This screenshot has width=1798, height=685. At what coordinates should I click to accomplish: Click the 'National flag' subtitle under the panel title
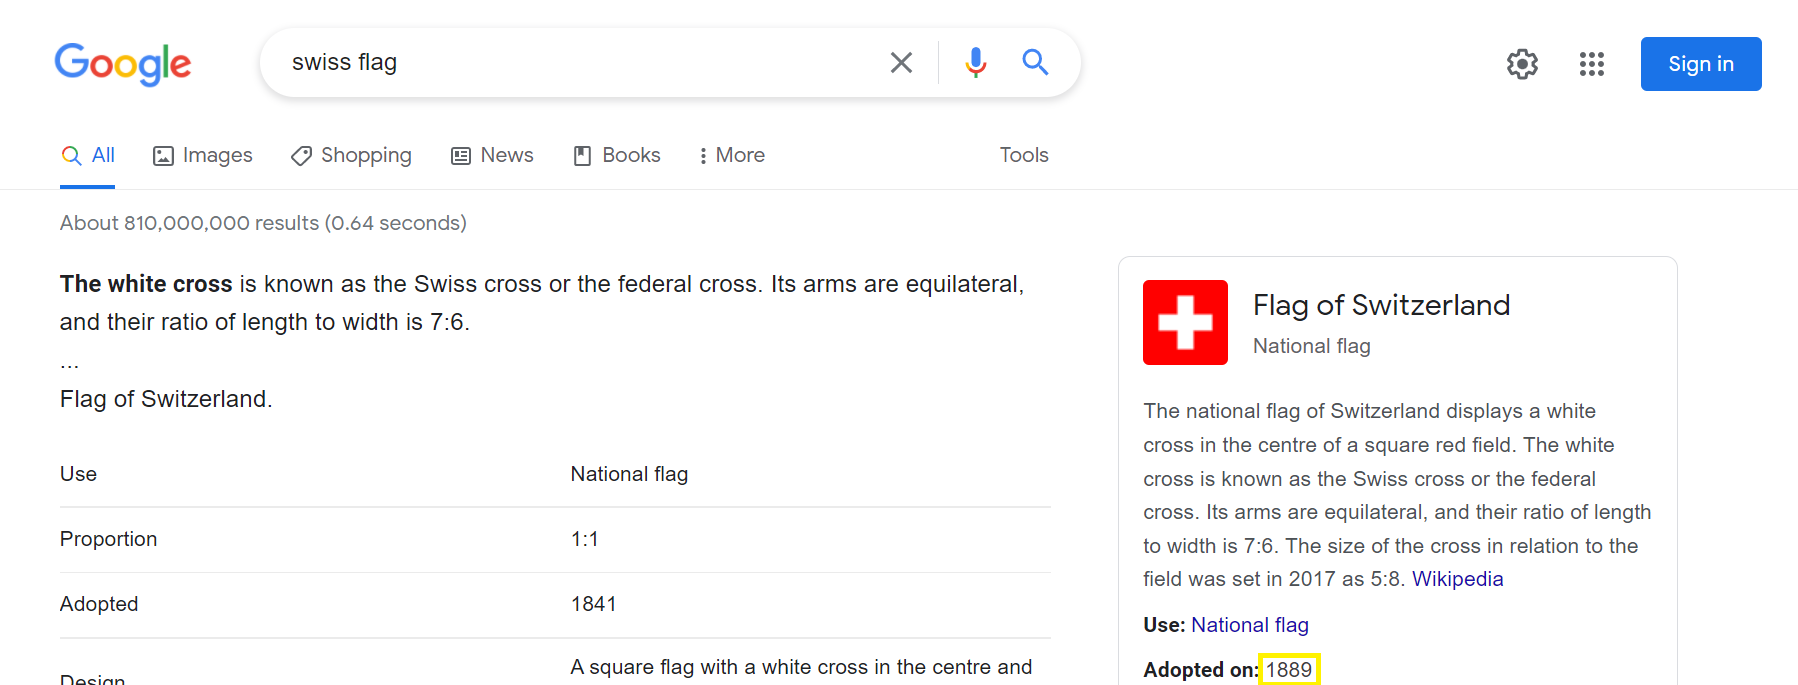pos(1311,346)
